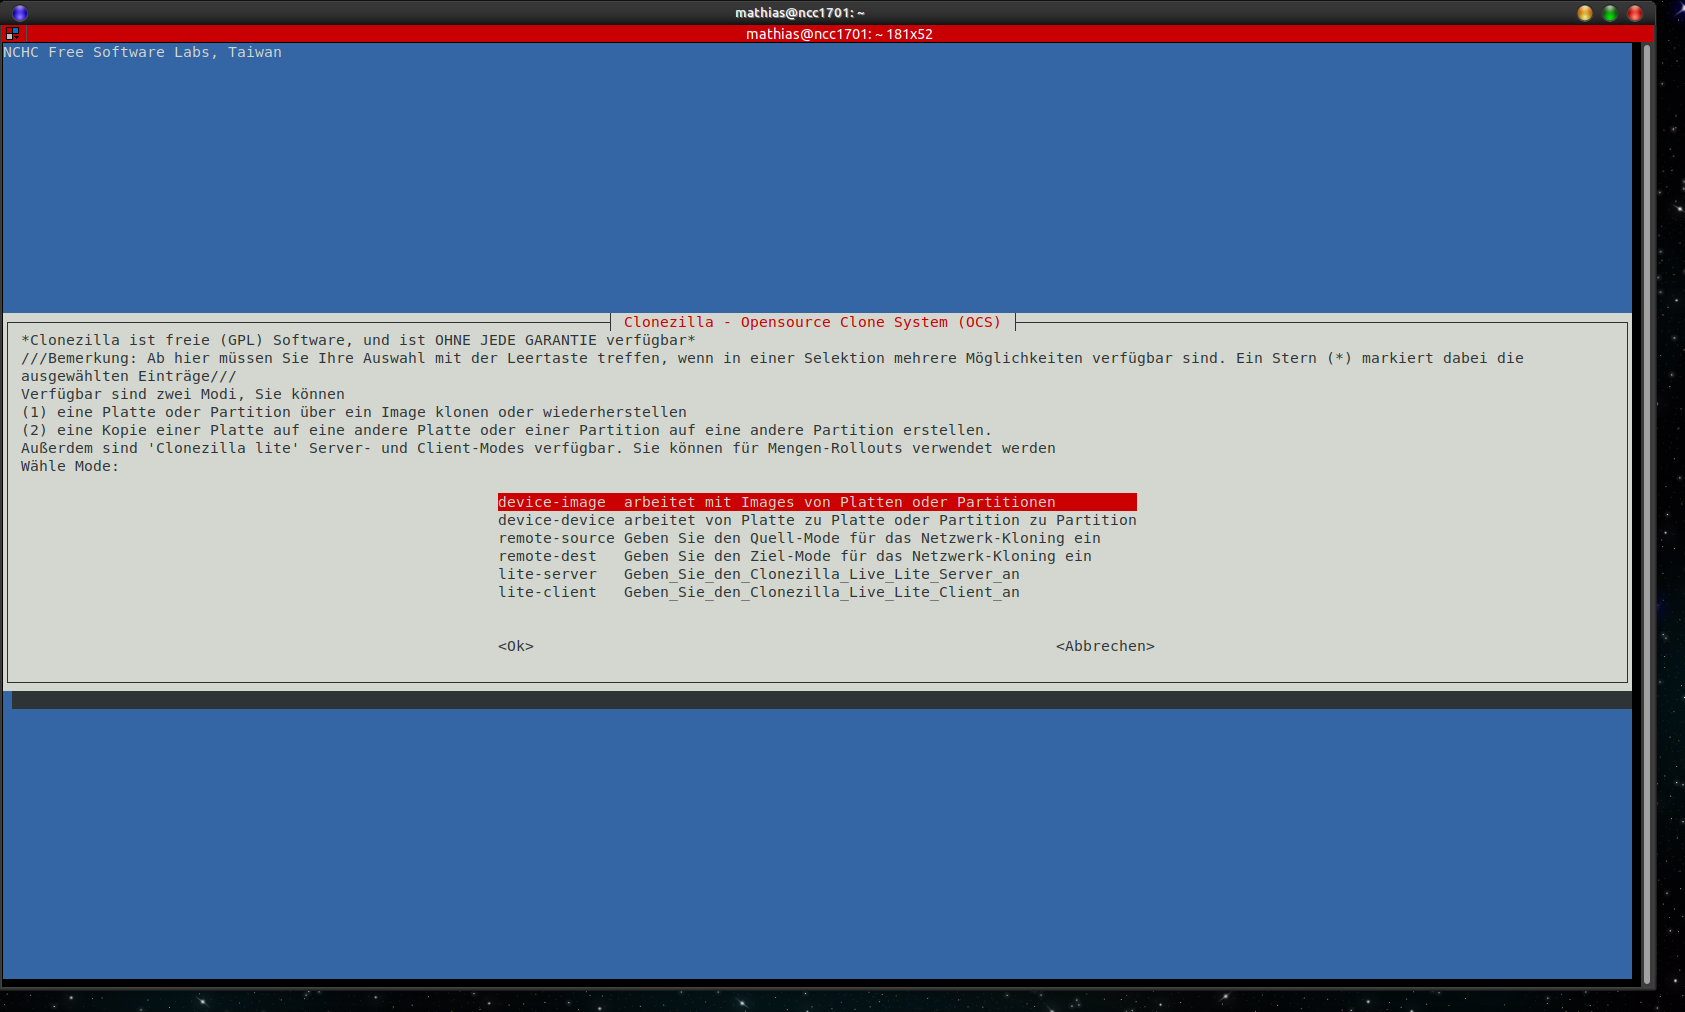Click the line starting 'Außerdem sind 'Clonezilla lite''
The width and height of the screenshot is (1685, 1012).
[x=538, y=448]
